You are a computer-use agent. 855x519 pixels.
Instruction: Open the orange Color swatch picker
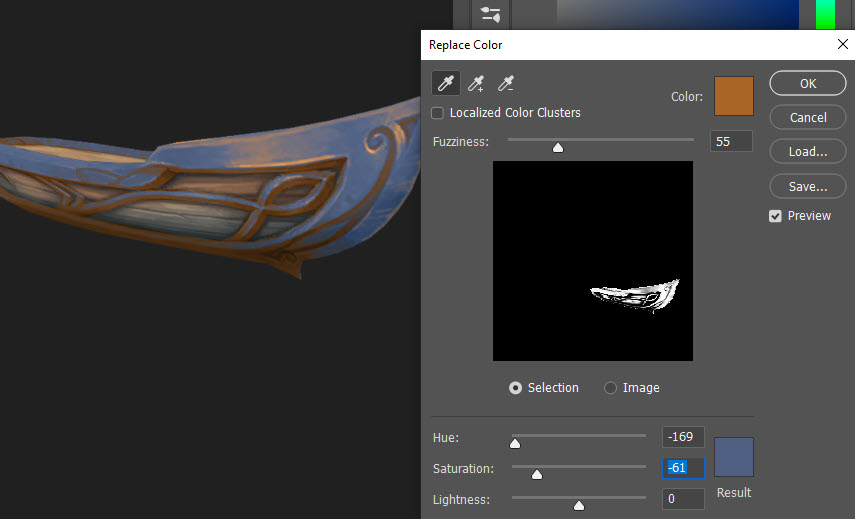(x=734, y=96)
